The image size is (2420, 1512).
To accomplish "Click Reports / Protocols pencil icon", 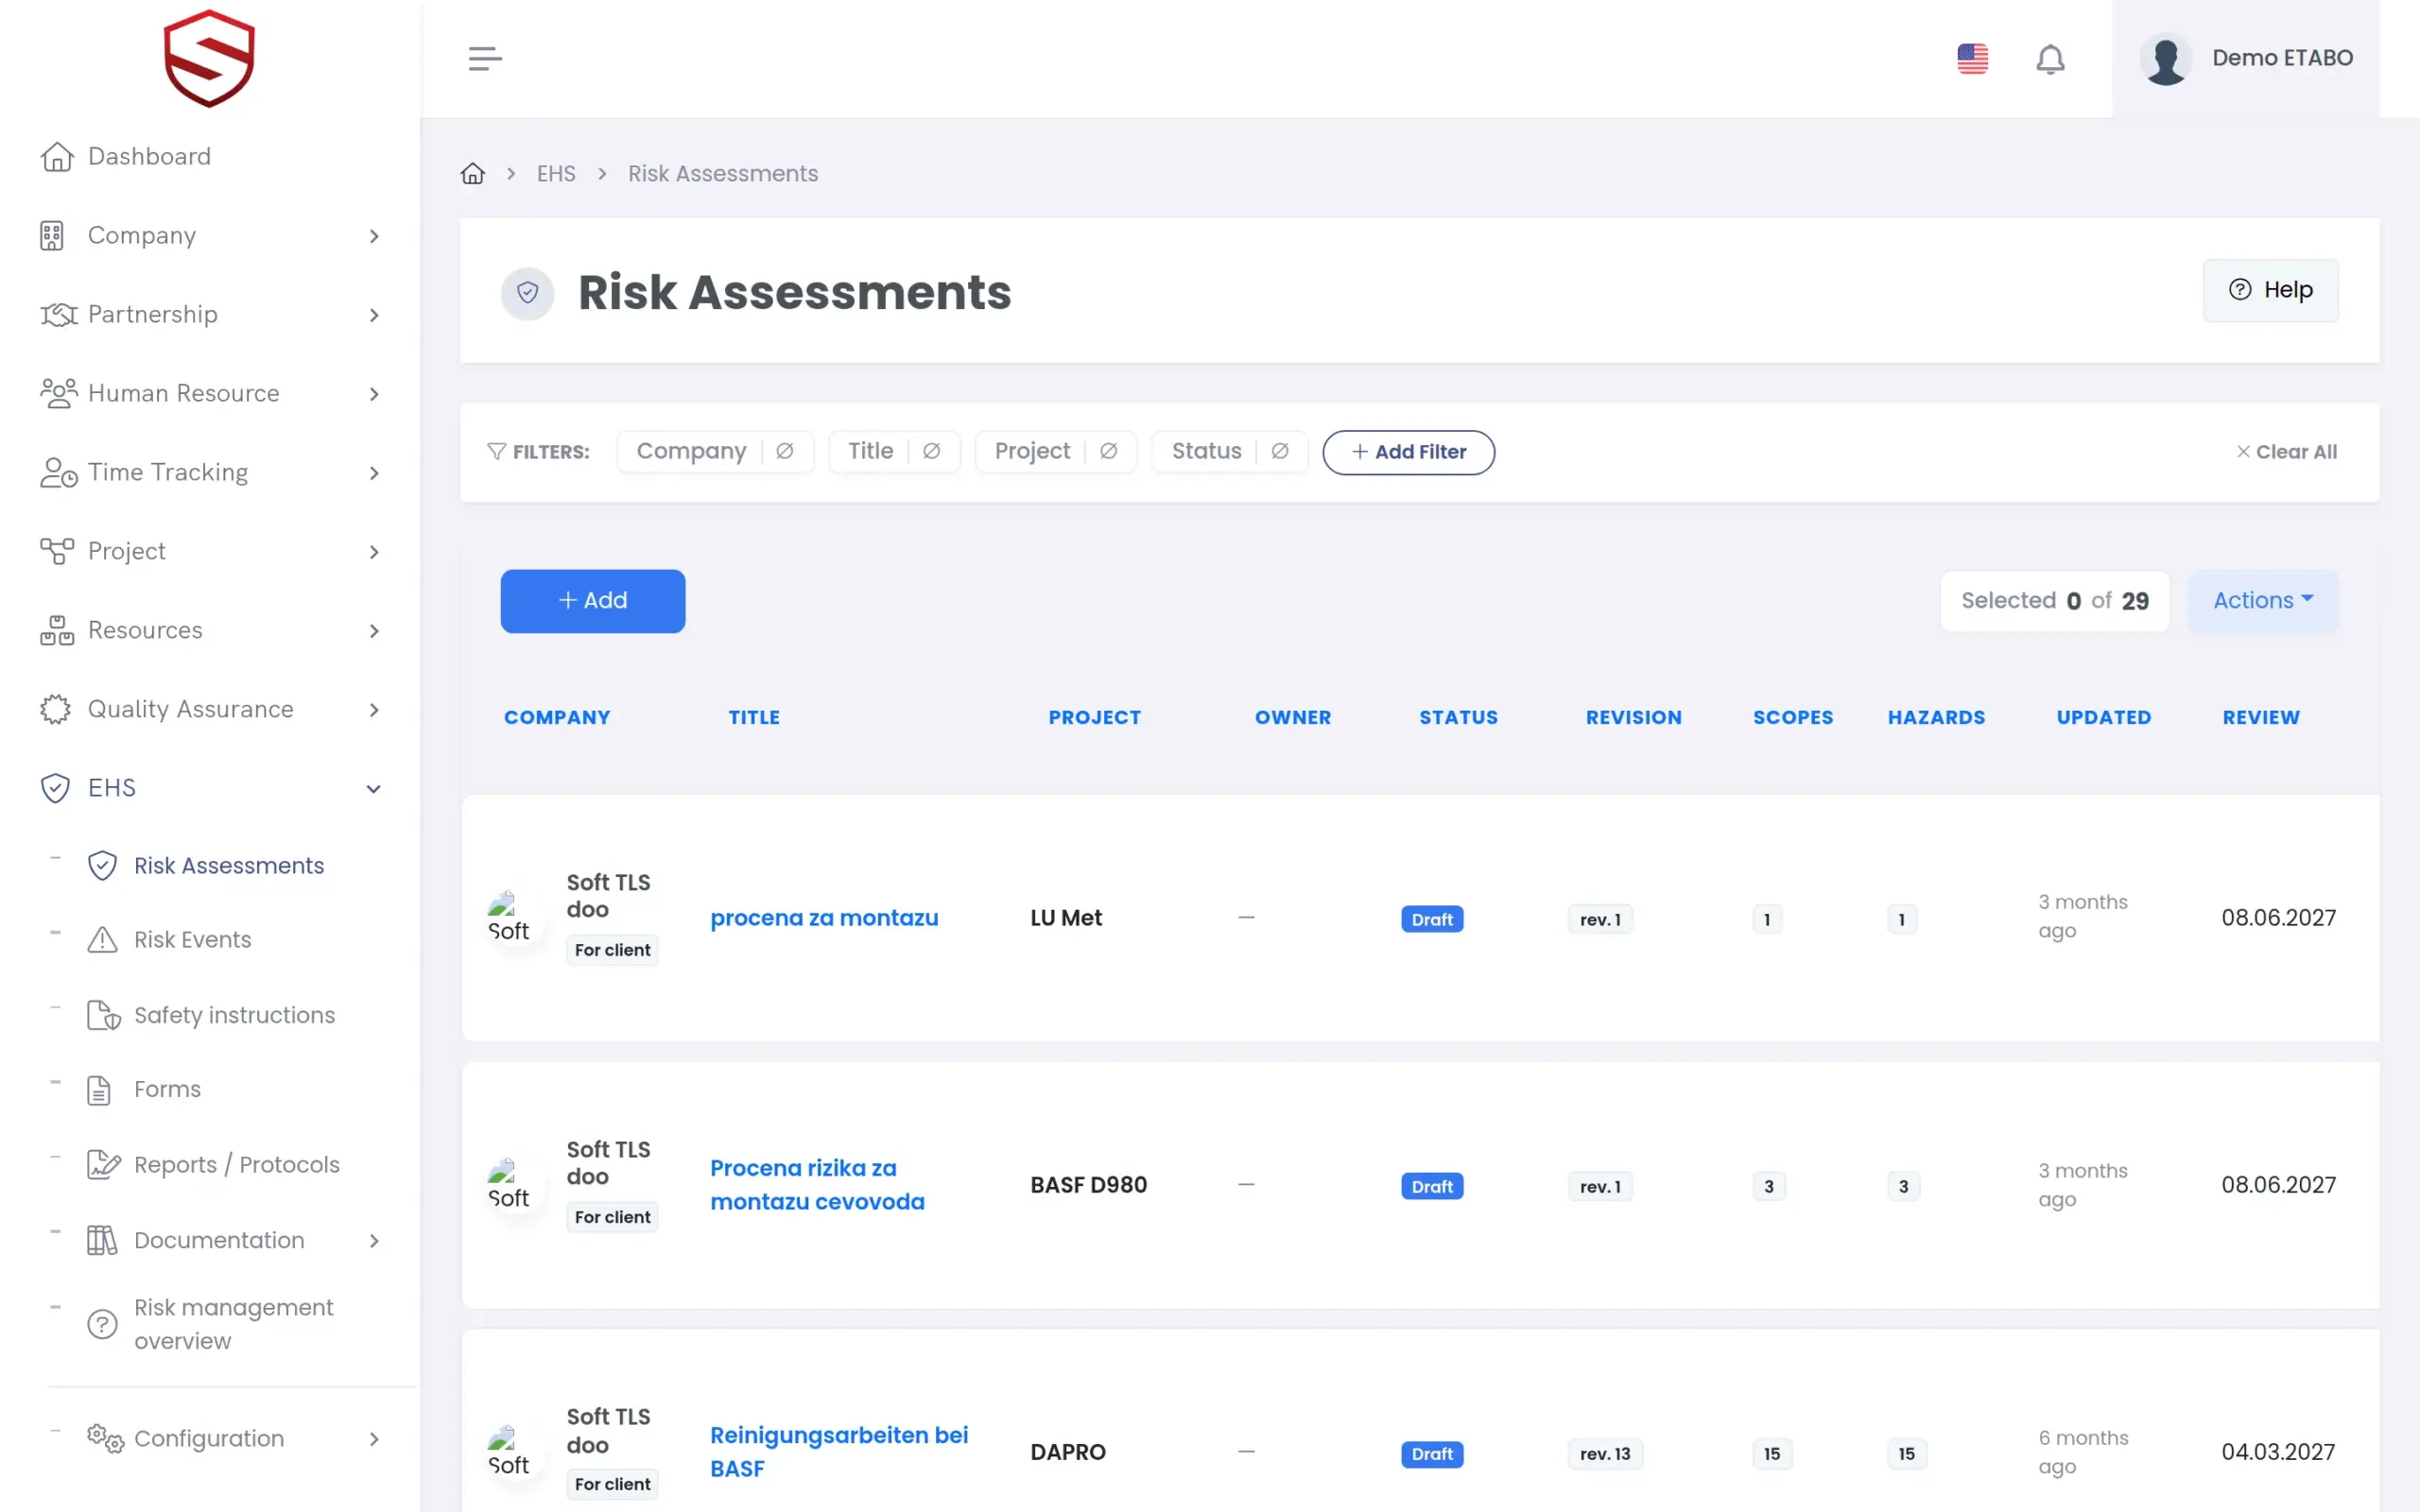I will [x=103, y=1164].
